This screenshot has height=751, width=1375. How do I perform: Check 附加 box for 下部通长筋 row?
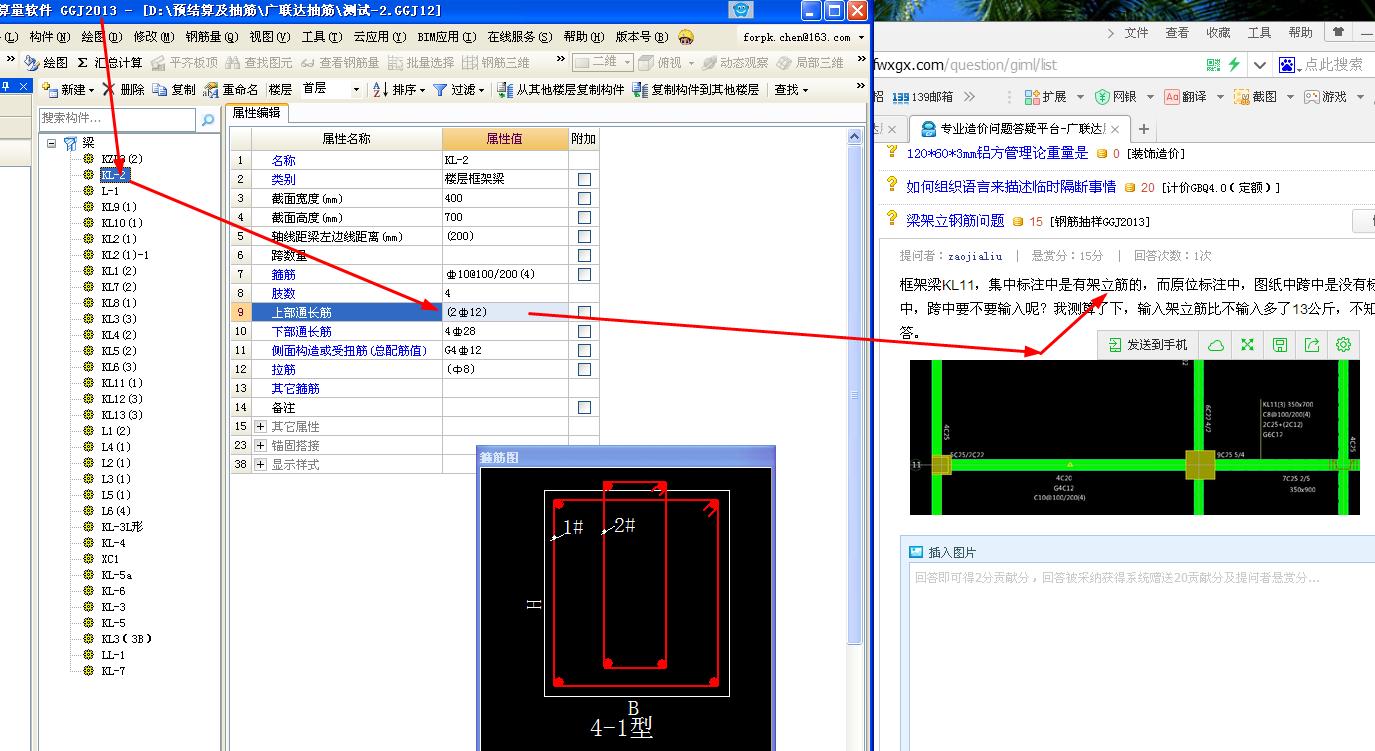[x=584, y=332]
